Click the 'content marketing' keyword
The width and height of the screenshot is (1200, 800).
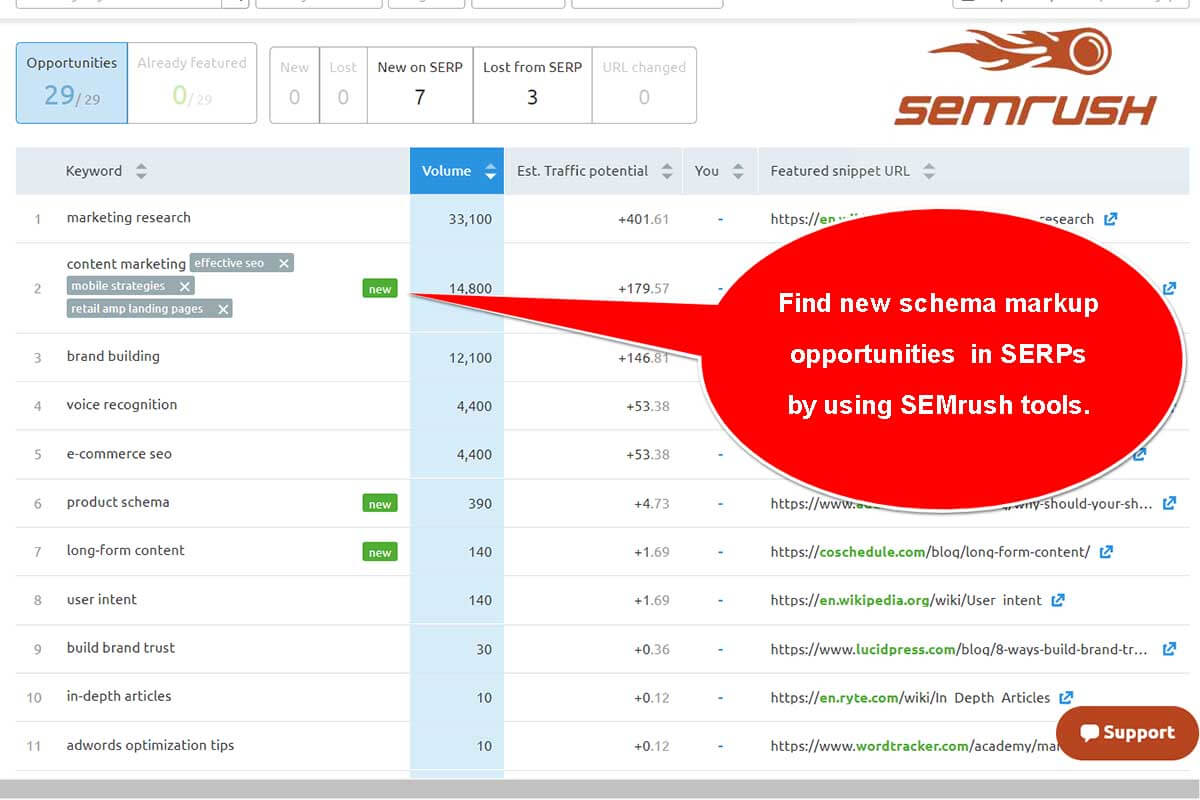[126, 264]
